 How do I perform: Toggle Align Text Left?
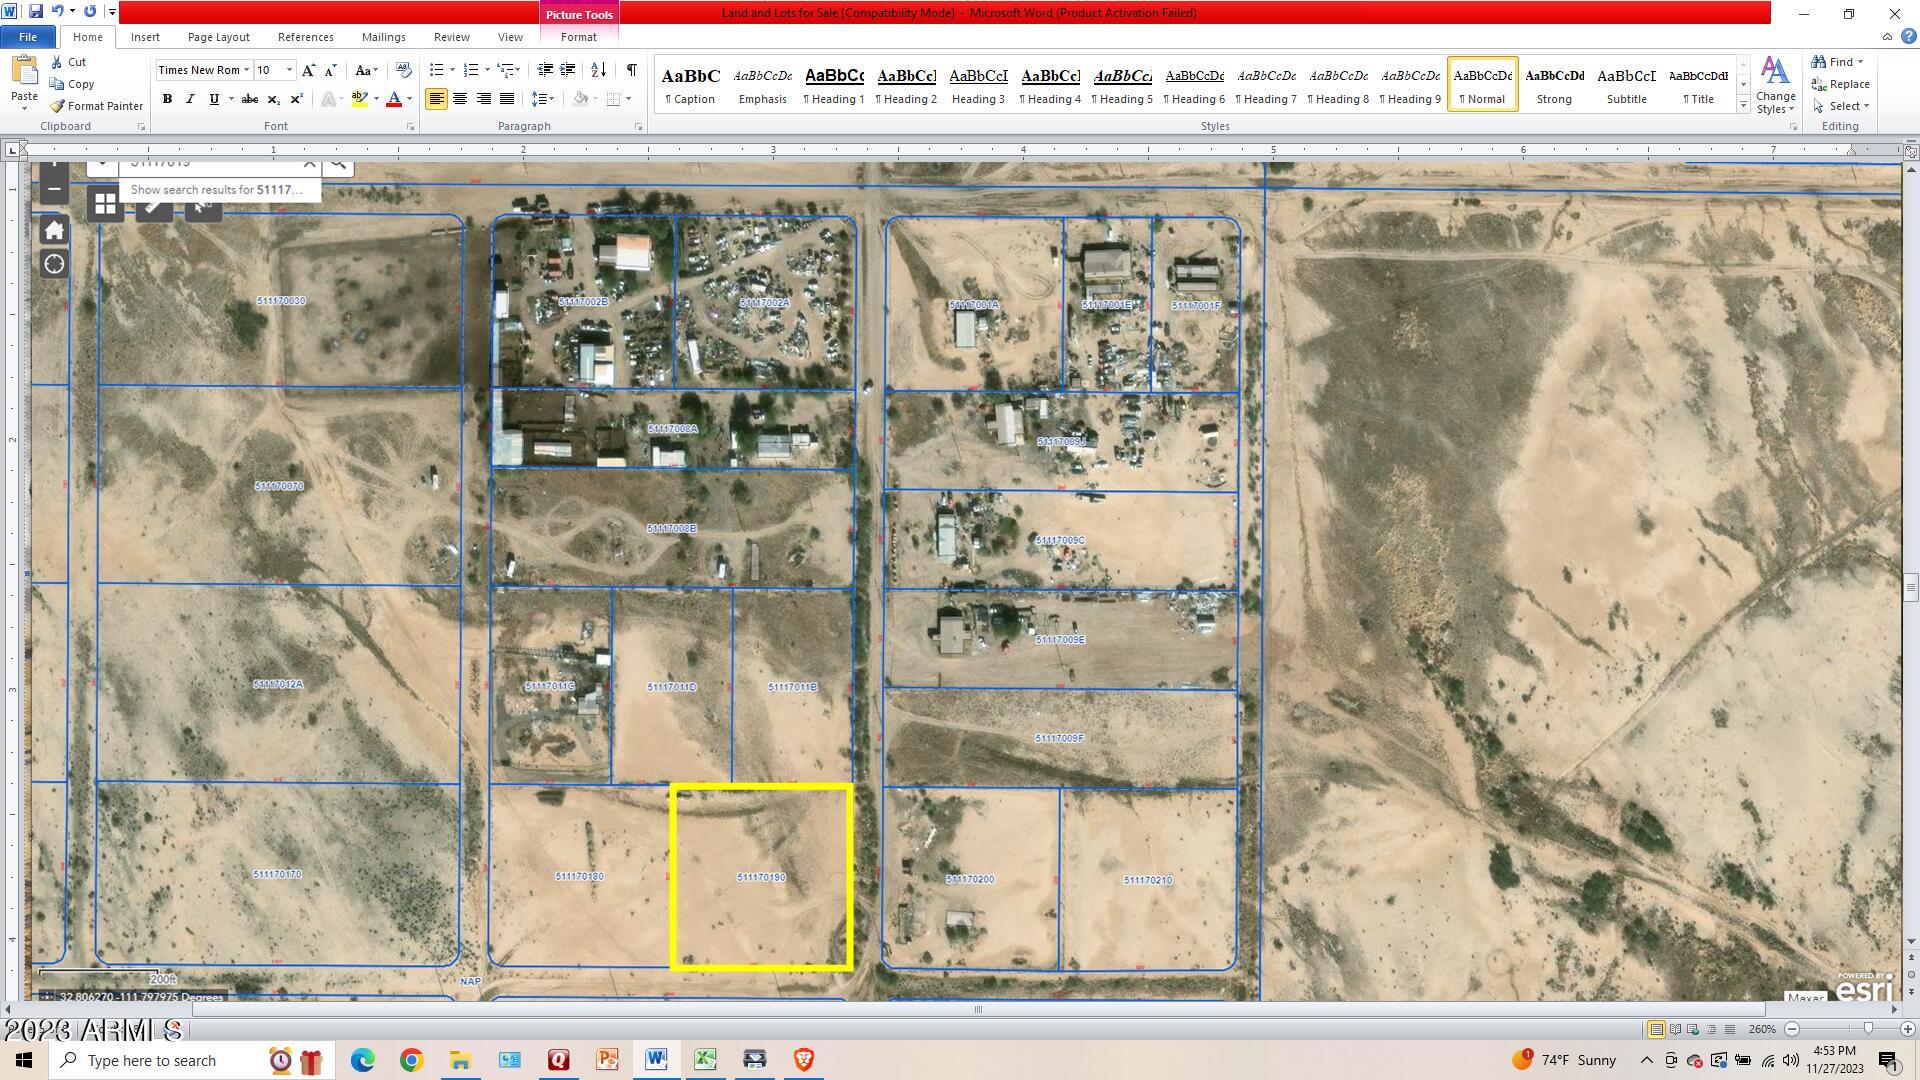(436, 99)
